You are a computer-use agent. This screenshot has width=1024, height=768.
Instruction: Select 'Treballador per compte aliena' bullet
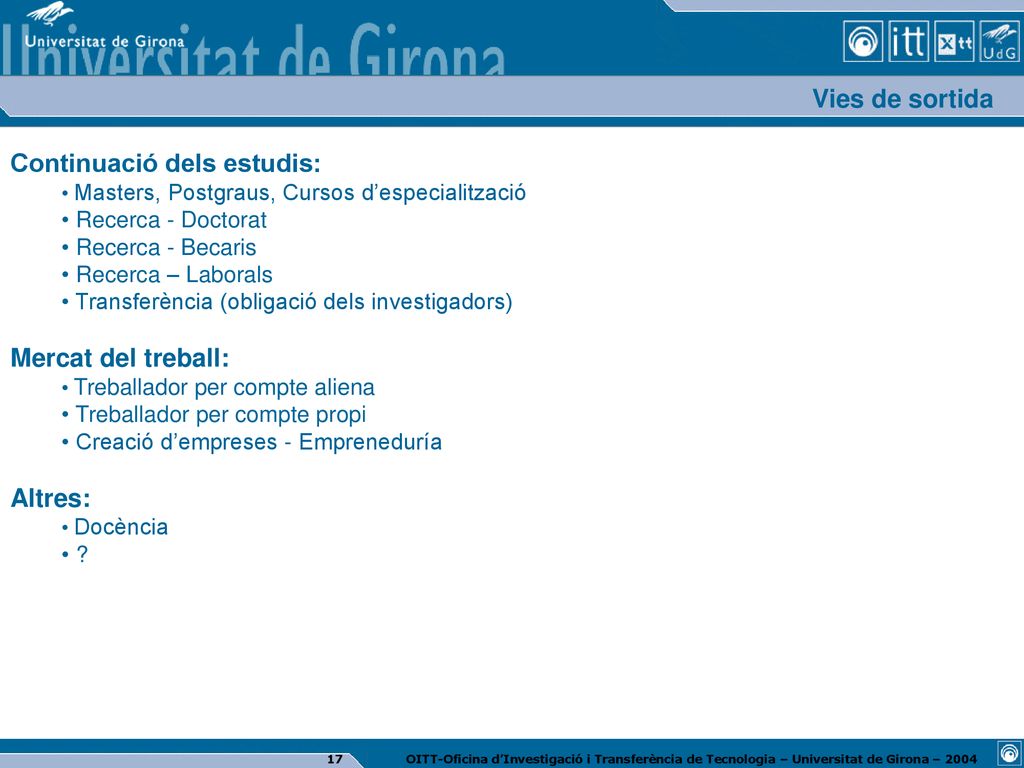click(218, 387)
